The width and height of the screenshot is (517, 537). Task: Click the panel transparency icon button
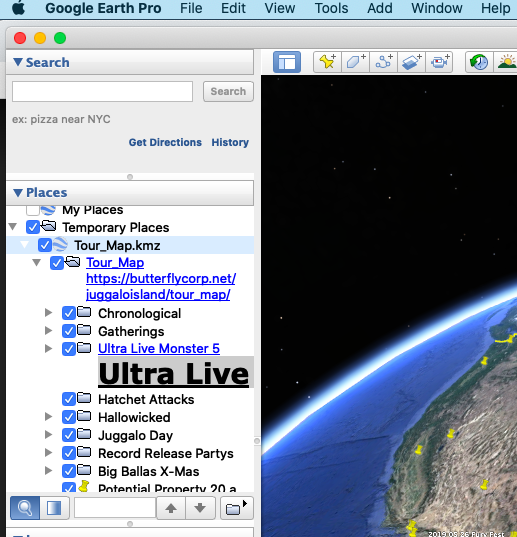[x=54, y=508]
